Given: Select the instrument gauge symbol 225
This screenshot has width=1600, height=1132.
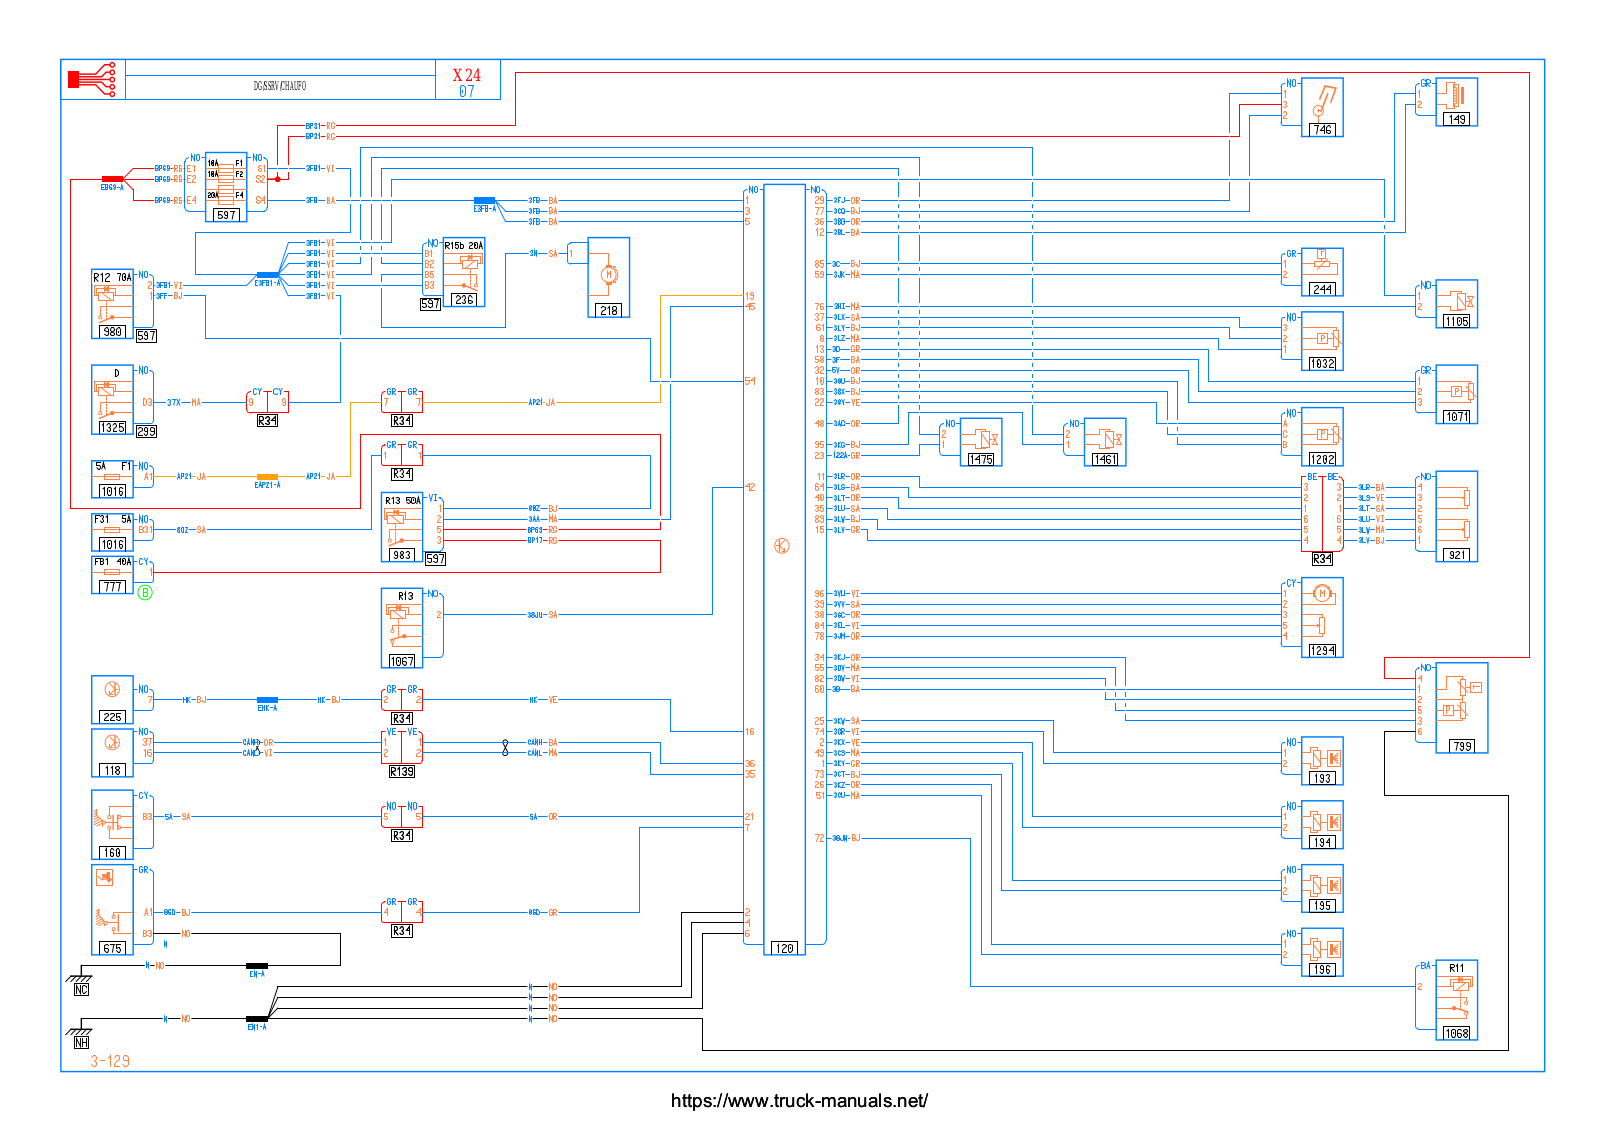Looking at the screenshot, I should [x=112, y=700].
